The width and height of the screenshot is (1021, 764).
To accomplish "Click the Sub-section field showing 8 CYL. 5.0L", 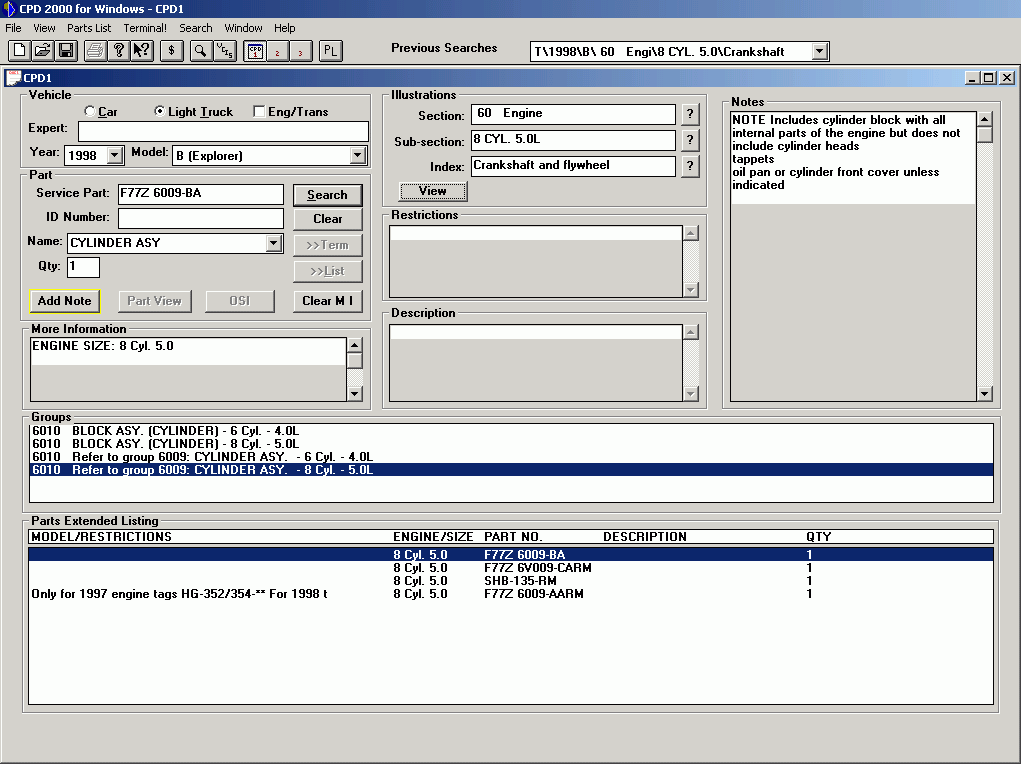I will point(573,140).
